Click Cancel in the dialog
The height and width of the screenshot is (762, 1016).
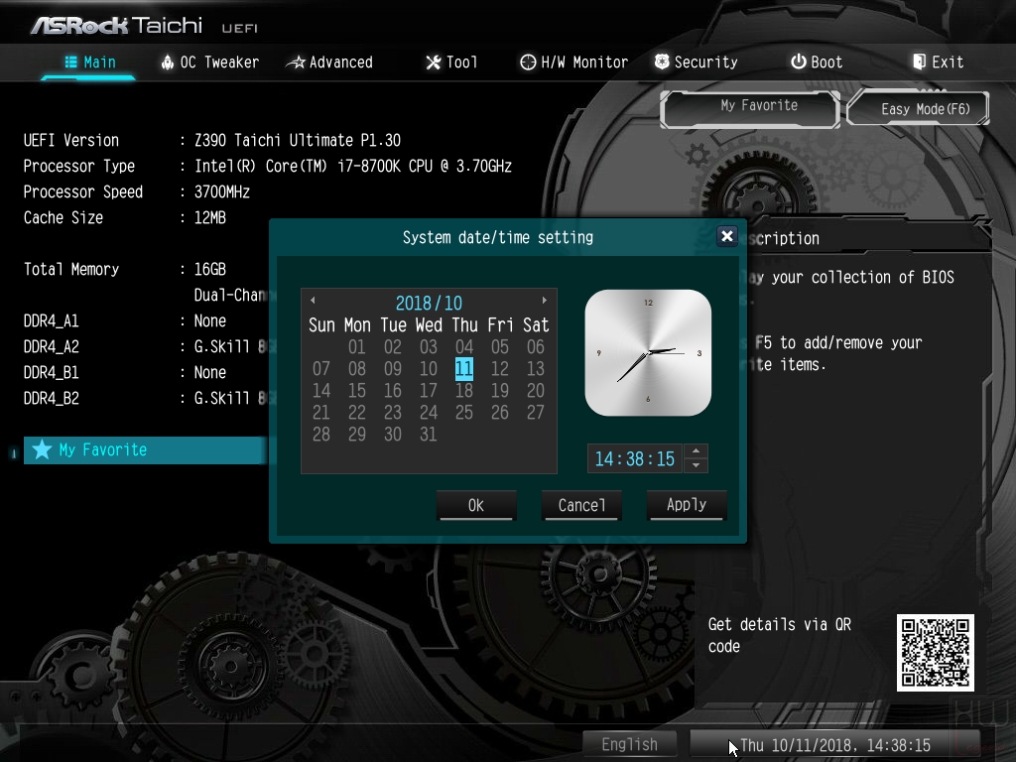[x=582, y=505]
